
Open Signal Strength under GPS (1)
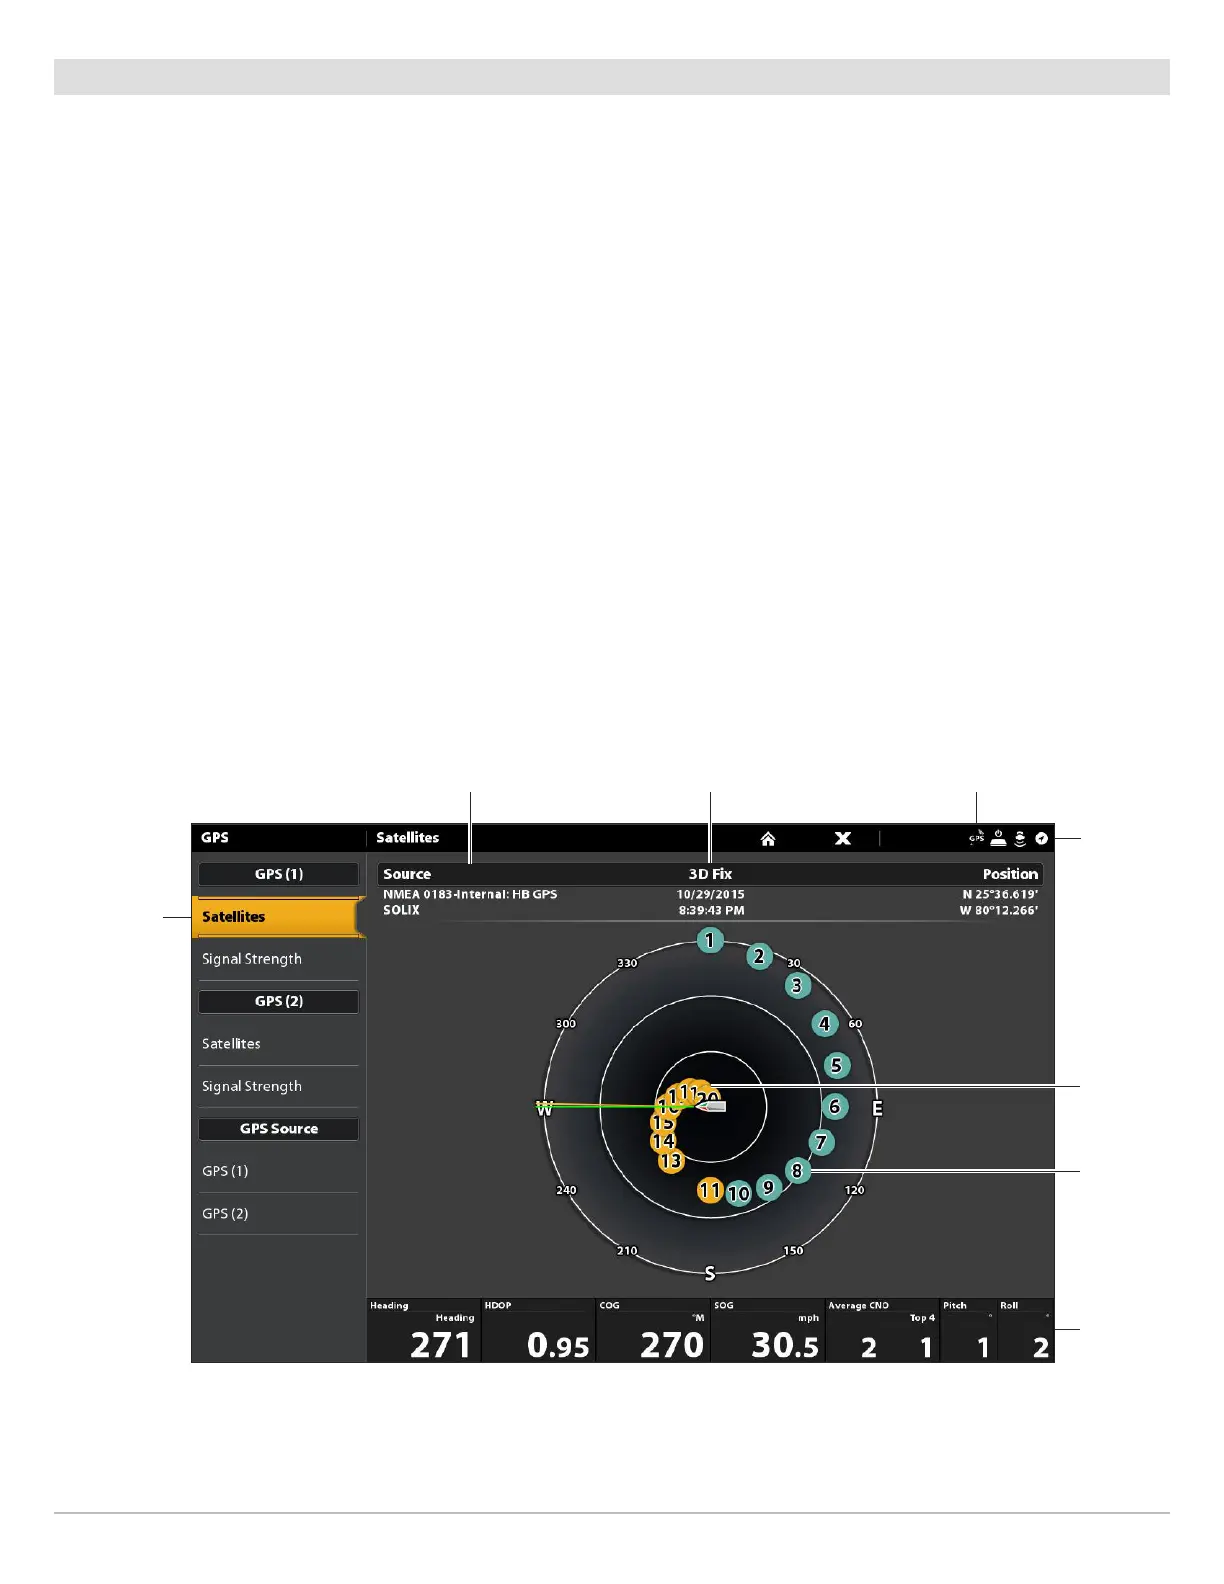pos(278,959)
